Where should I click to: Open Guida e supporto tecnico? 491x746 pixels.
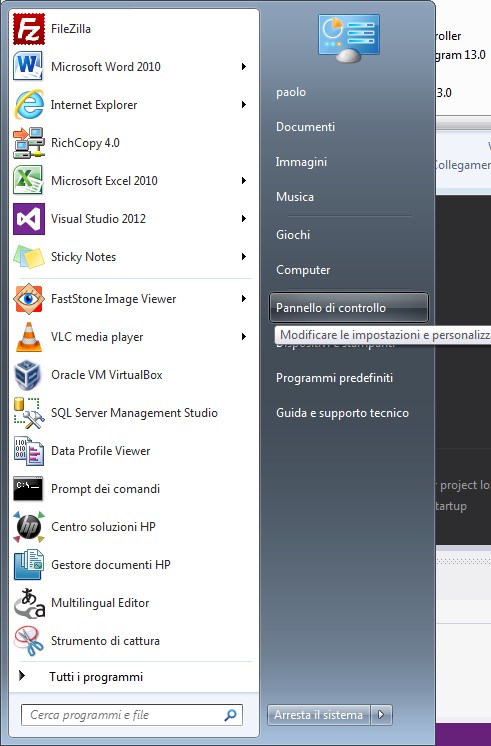click(x=343, y=413)
